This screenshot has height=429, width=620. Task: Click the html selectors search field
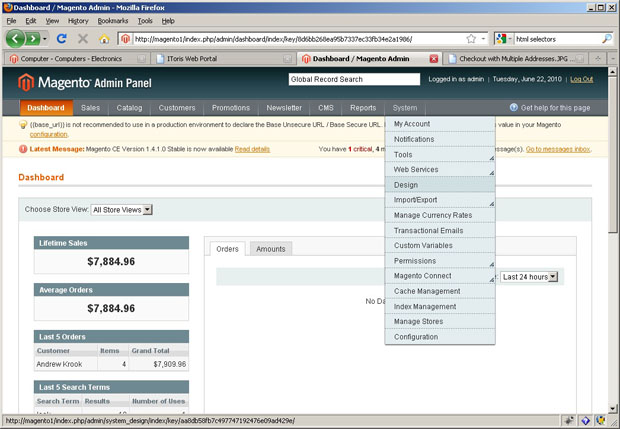point(558,39)
